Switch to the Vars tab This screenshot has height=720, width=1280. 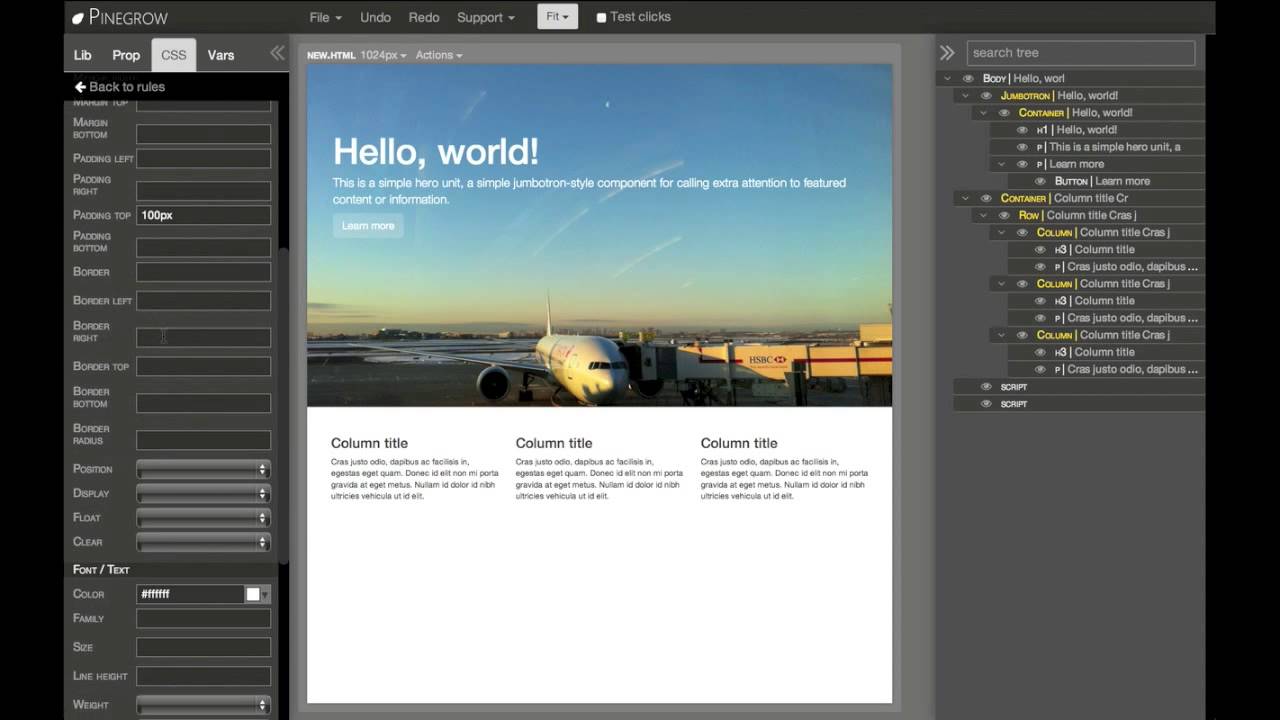click(221, 55)
